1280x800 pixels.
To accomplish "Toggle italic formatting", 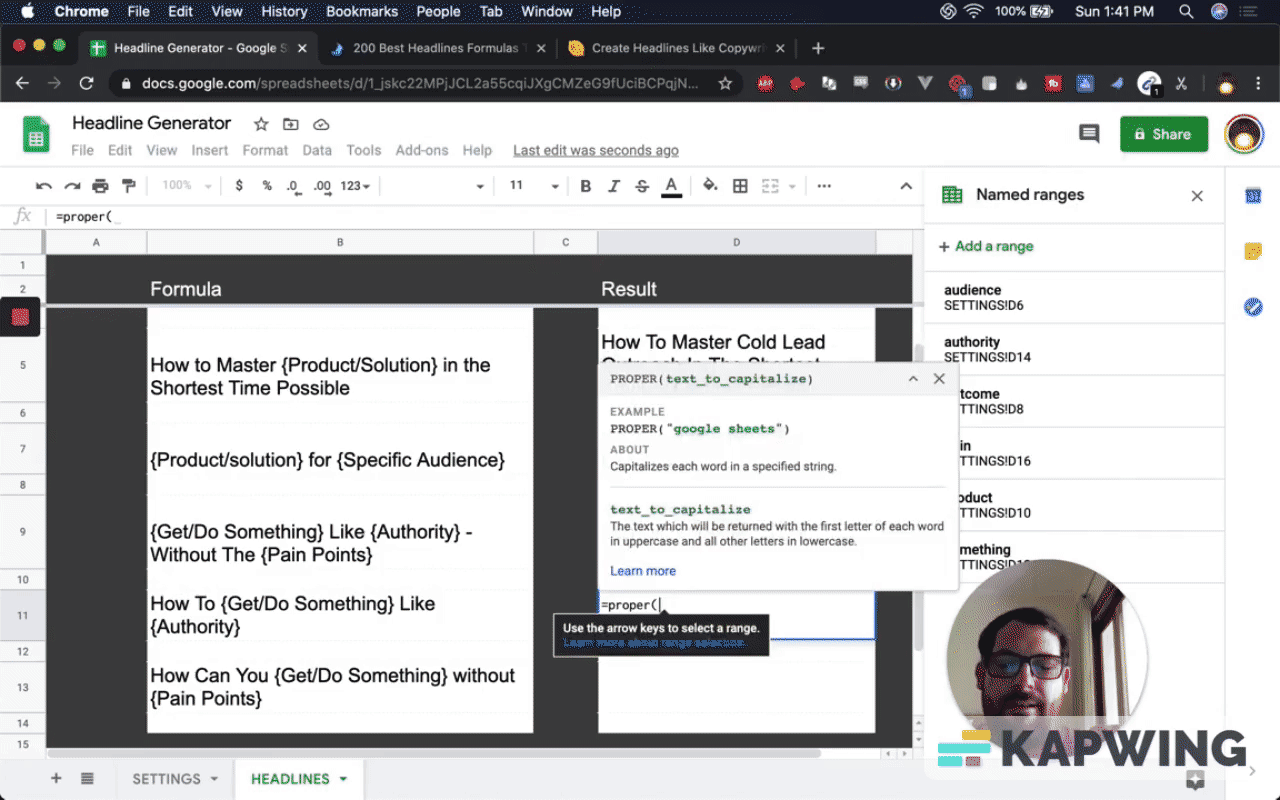I will click(x=614, y=186).
